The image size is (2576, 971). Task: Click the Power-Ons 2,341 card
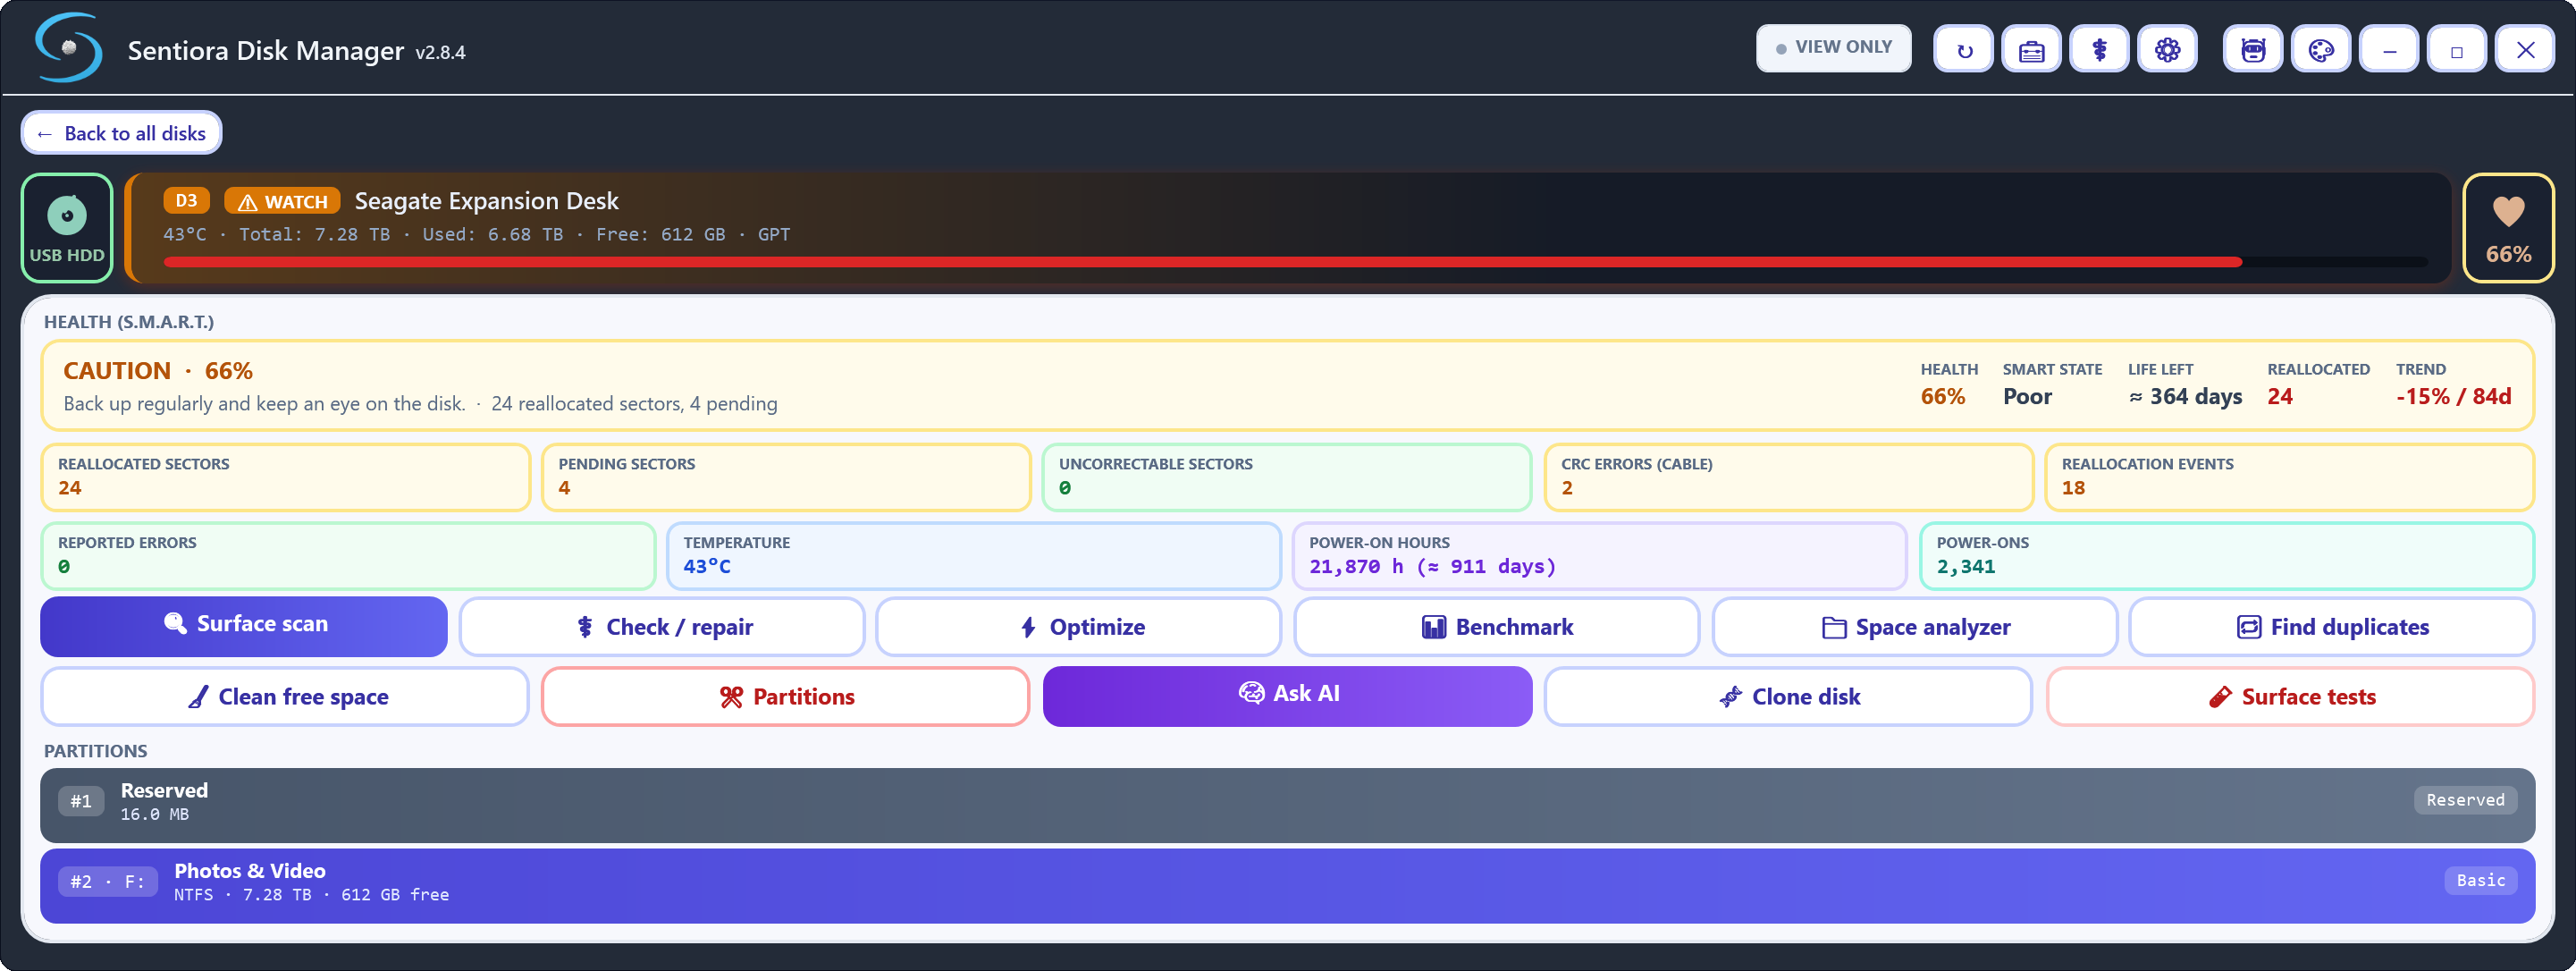coord(2227,556)
